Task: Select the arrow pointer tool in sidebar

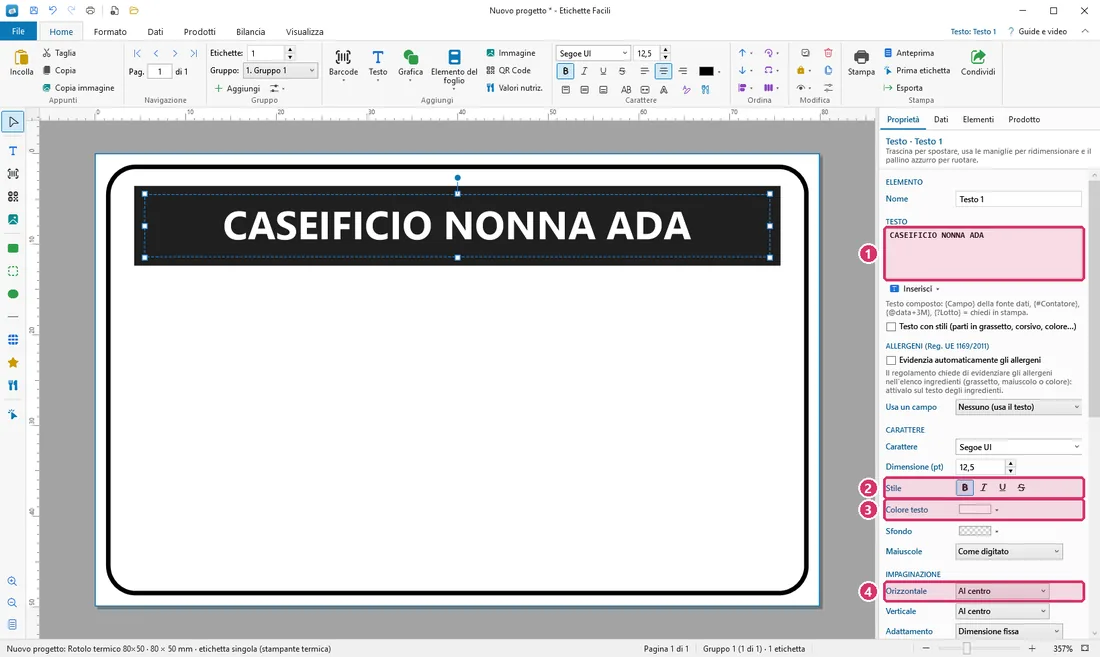Action: click(13, 122)
